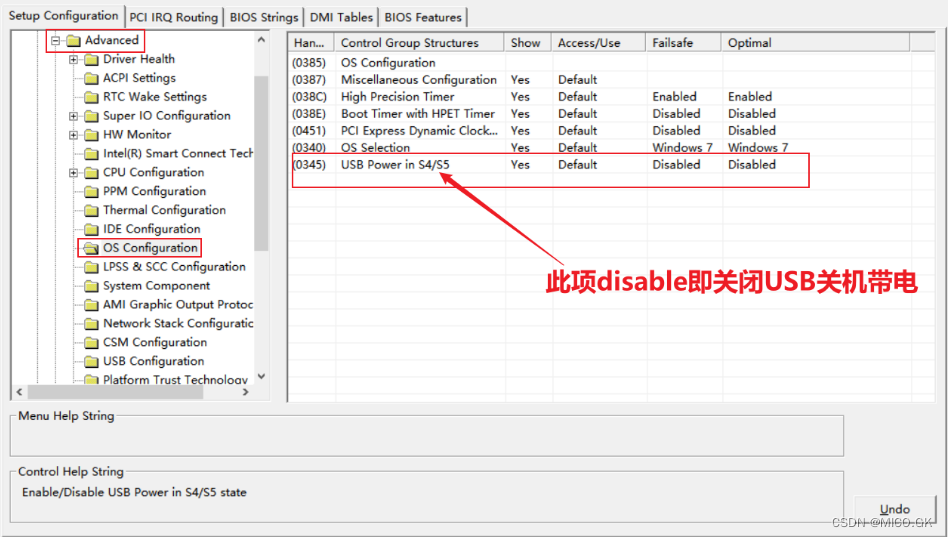Click the IDE Configuration folder icon
Screen dimensions: 948x537
91,229
